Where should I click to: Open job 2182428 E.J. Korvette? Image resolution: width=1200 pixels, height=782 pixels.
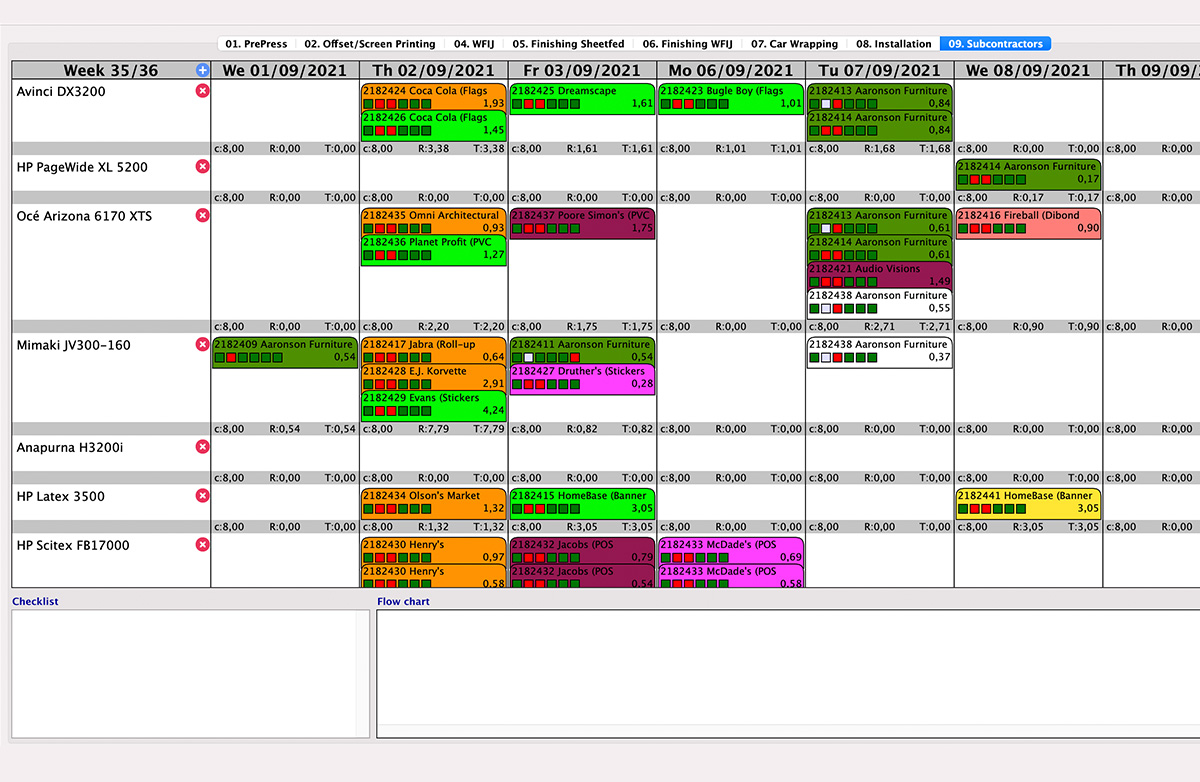434,378
